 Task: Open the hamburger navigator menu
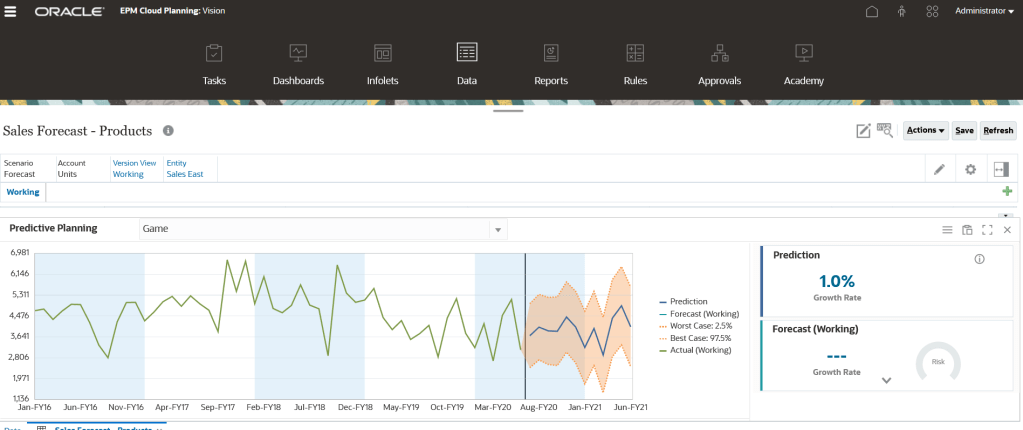[11, 12]
